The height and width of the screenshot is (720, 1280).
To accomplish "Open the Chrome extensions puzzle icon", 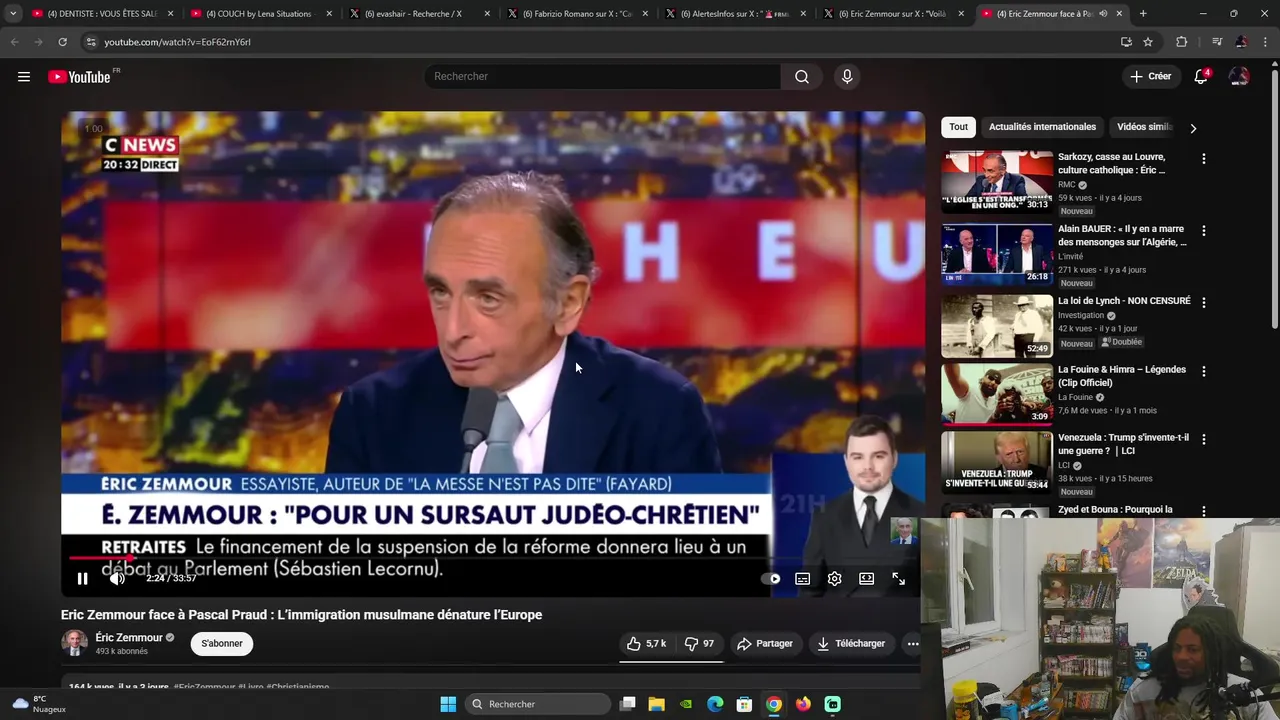I will point(1182,42).
